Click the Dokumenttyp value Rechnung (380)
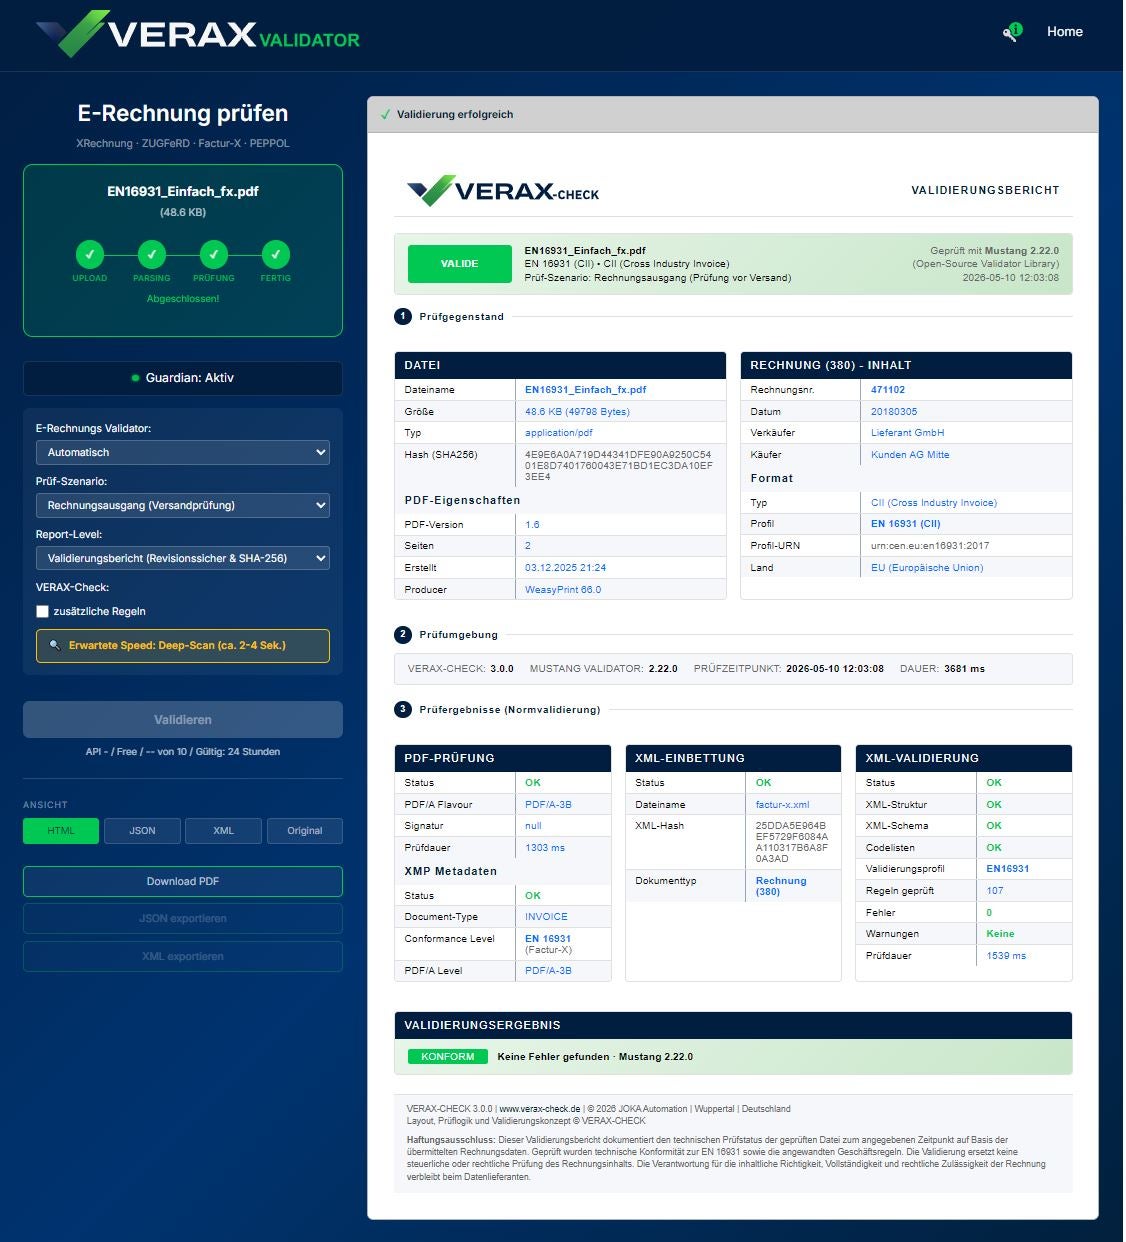 click(781, 886)
